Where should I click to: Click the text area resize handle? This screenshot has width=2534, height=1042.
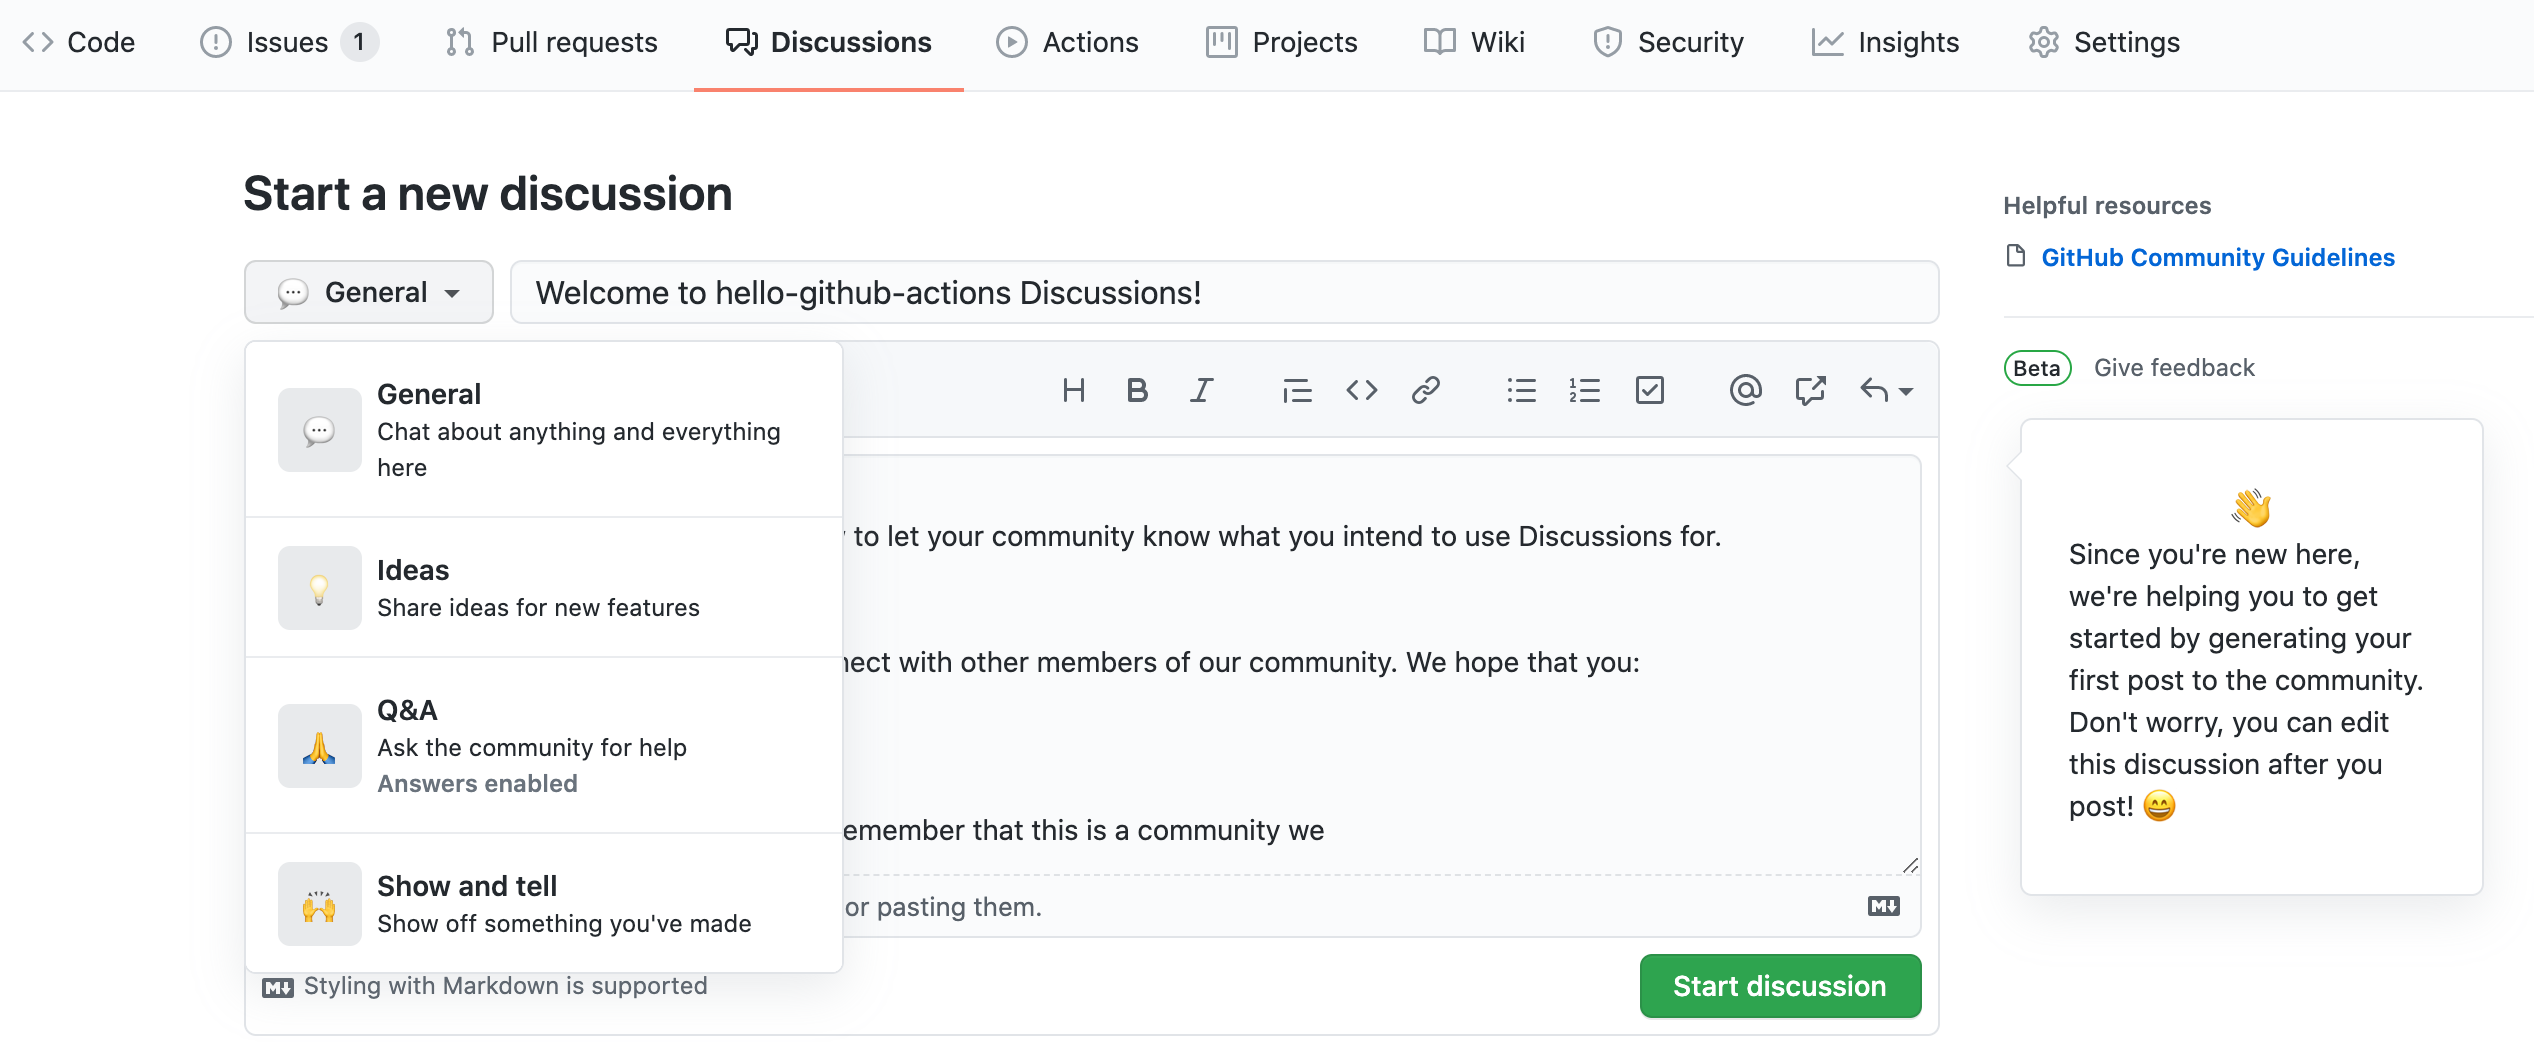(x=1910, y=865)
